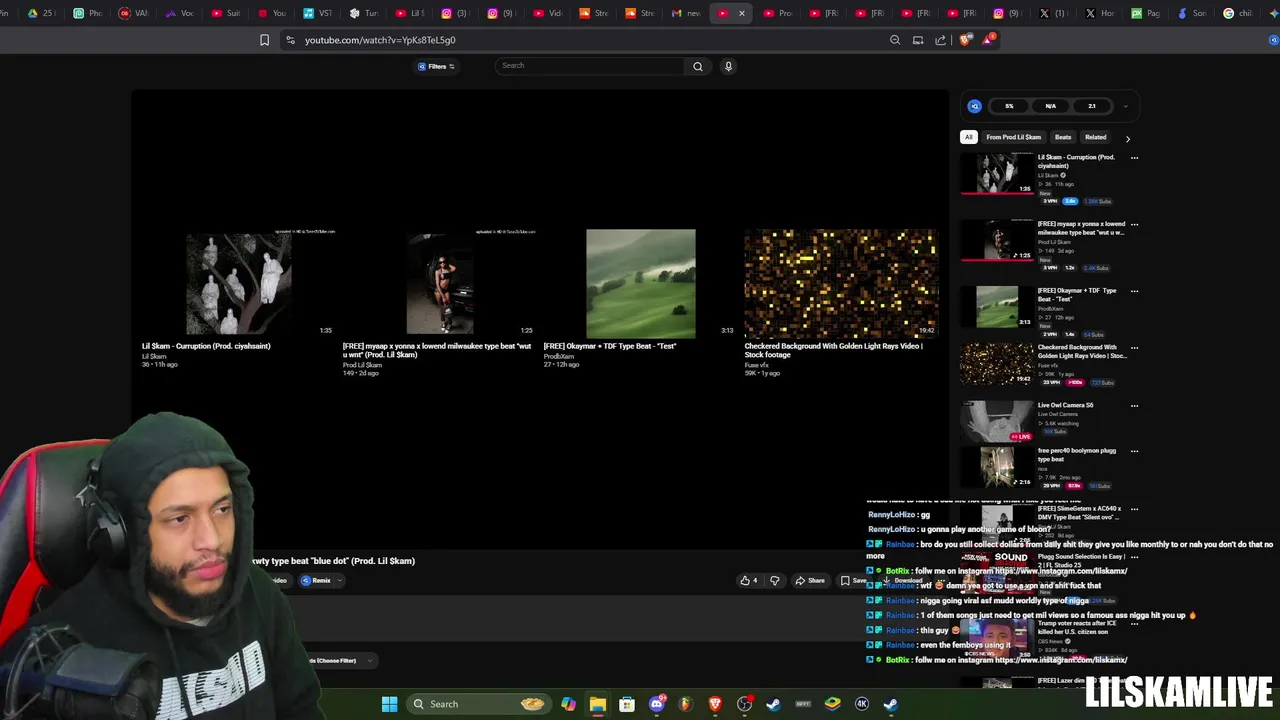Open options for myaap x yonna sidebar video

(1134, 225)
